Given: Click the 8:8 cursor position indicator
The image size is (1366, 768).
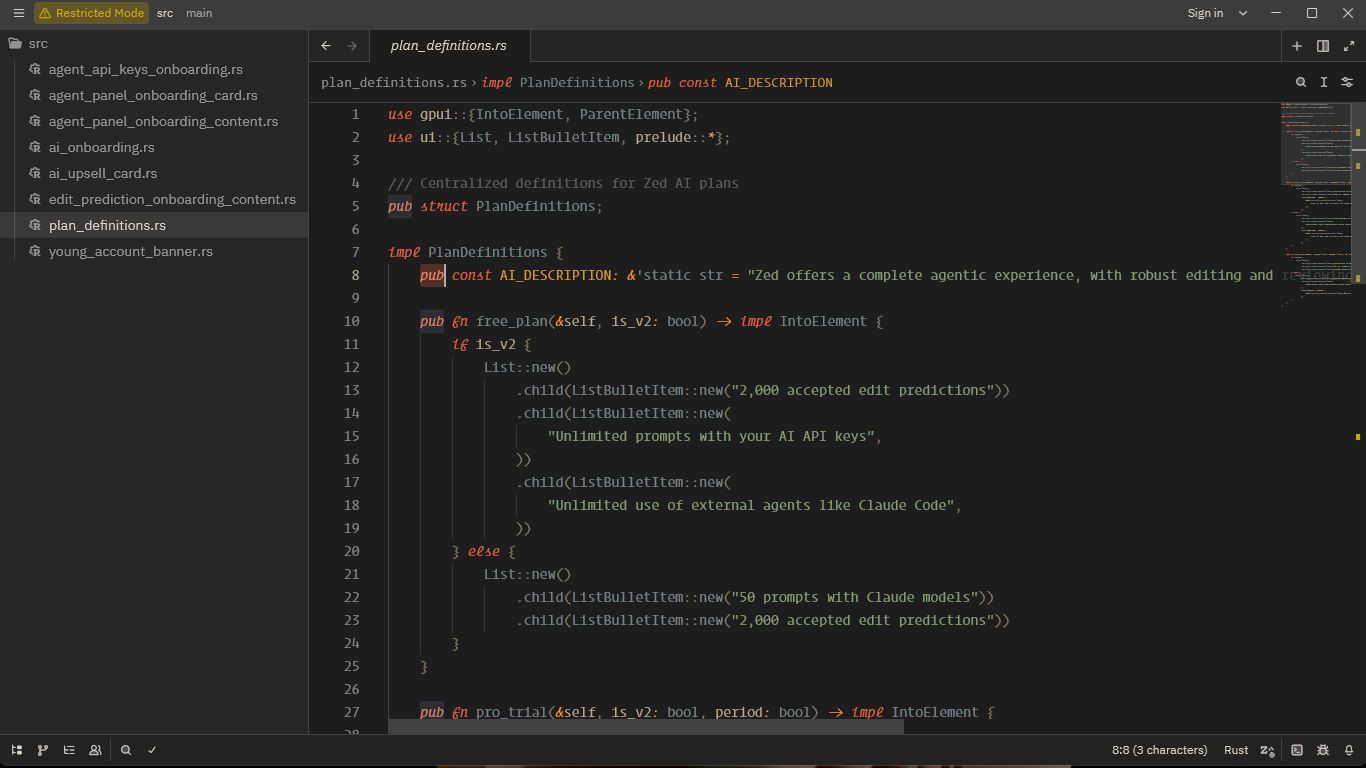Looking at the screenshot, I should point(1160,750).
